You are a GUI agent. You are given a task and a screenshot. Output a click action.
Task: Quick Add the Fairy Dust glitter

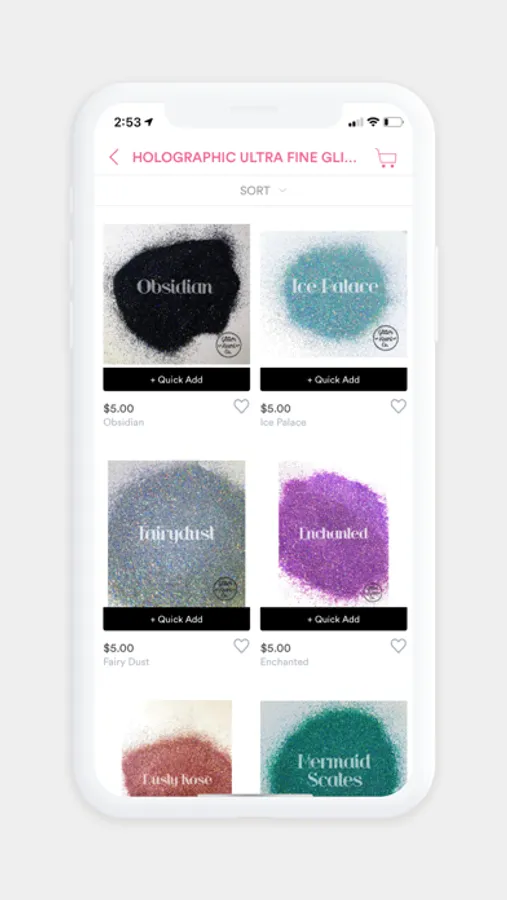coord(176,619)
